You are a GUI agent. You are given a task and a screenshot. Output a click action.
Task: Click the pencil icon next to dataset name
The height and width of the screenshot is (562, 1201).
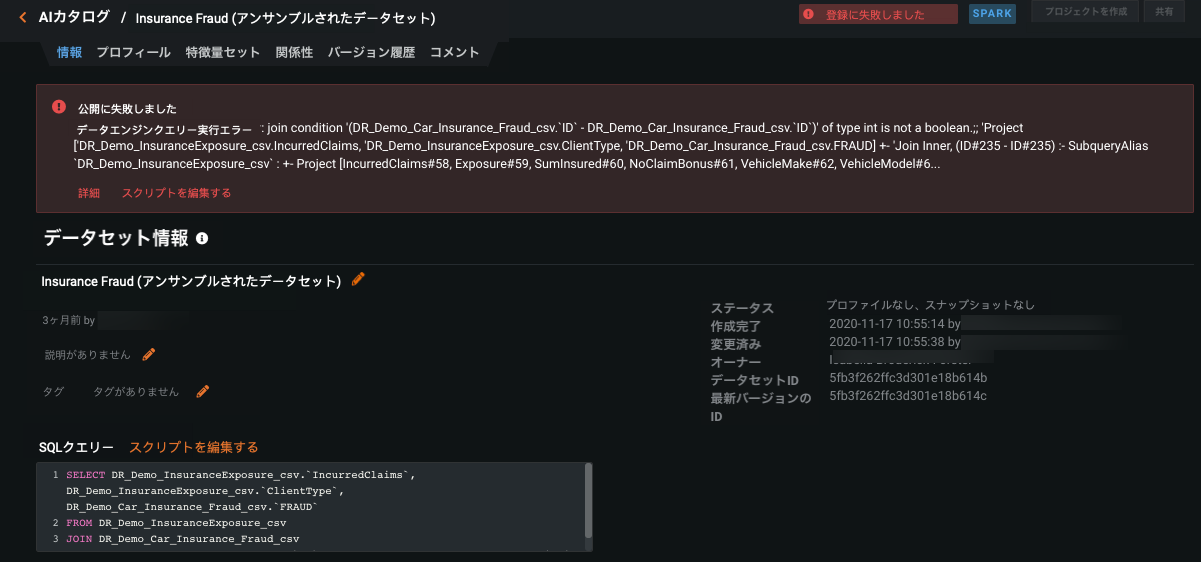(358, 280)
